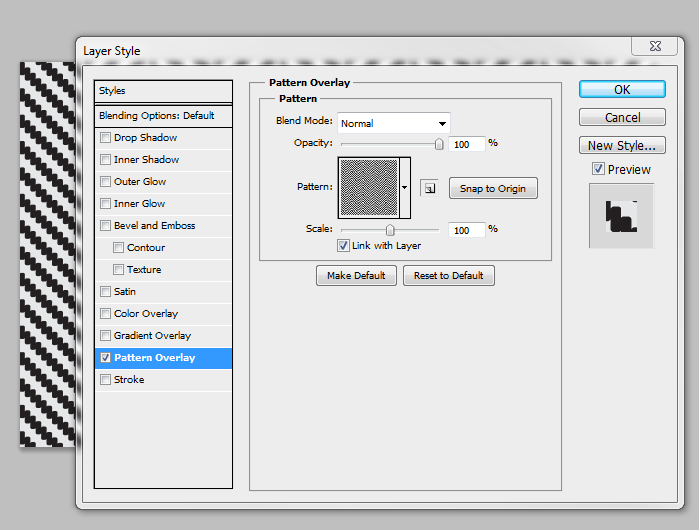Toggle the Color Overlay checkbox
This screenshot has width=699, height=530.
105,313
